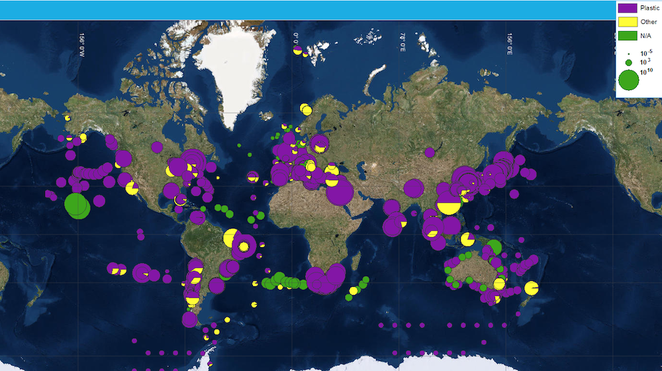The height and width of the screenshot is (371, 662).
Task: Select the lone purple marker in Siberia
Action: click(x=430, y=152)
